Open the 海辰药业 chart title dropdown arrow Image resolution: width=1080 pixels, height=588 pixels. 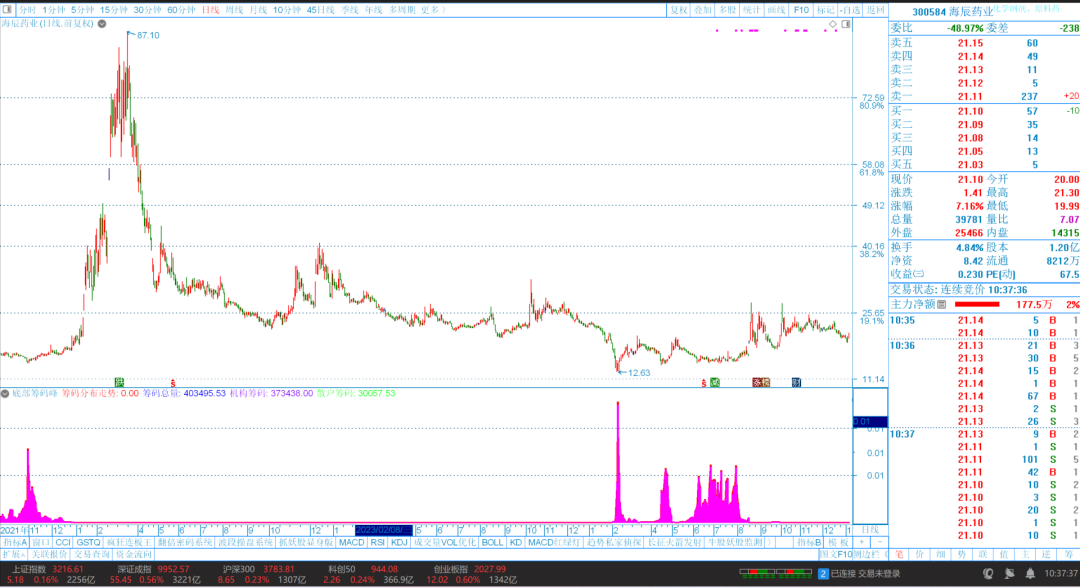[102, 23]
